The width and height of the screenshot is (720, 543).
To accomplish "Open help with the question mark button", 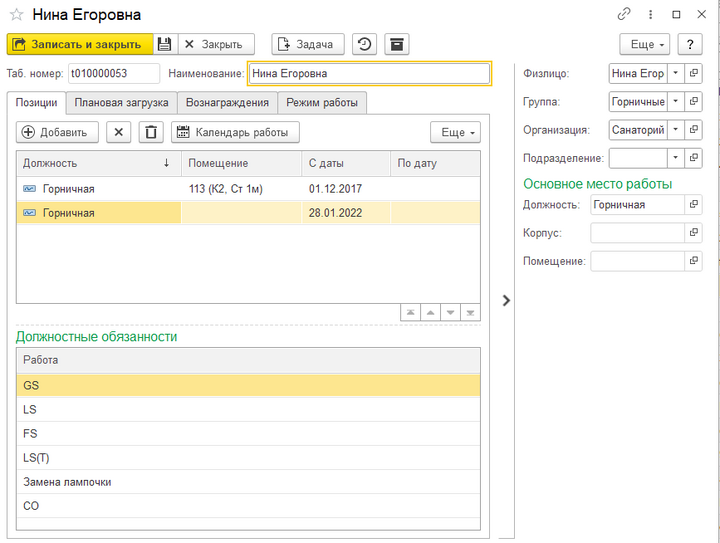I will click(x=690, y=44).
